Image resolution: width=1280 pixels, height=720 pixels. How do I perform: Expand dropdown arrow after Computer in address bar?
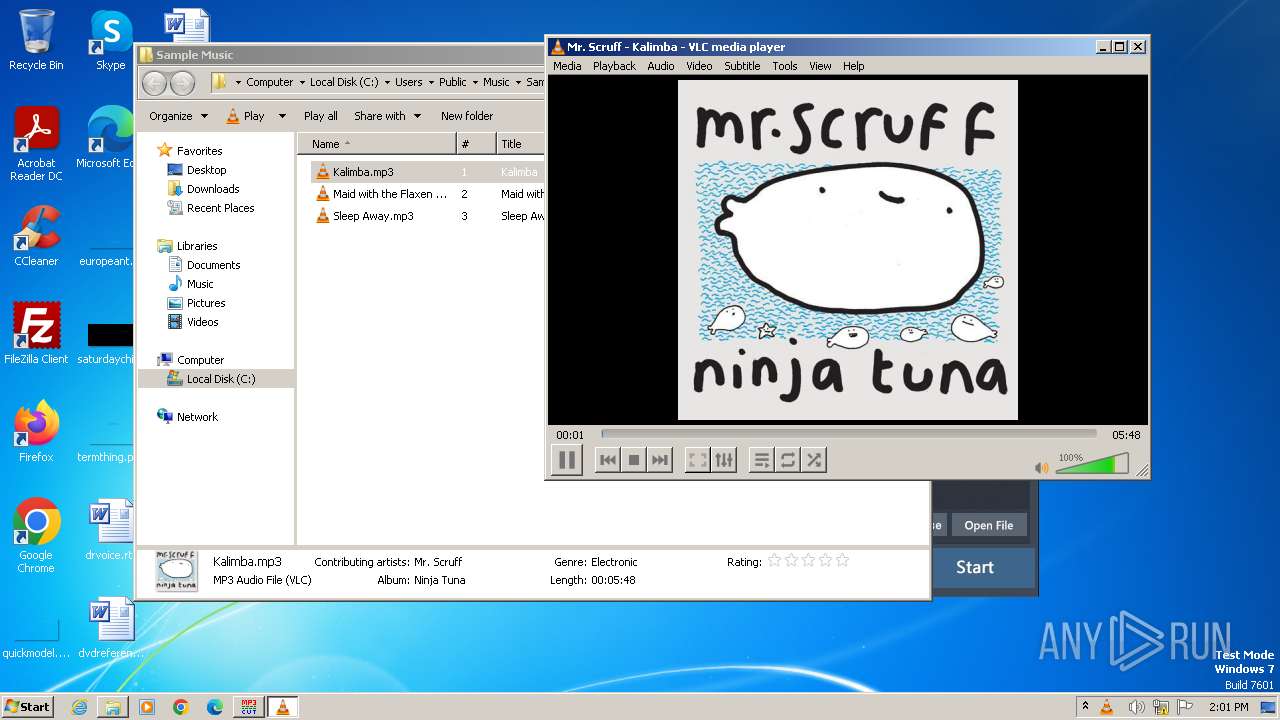[x=301, y=83]
